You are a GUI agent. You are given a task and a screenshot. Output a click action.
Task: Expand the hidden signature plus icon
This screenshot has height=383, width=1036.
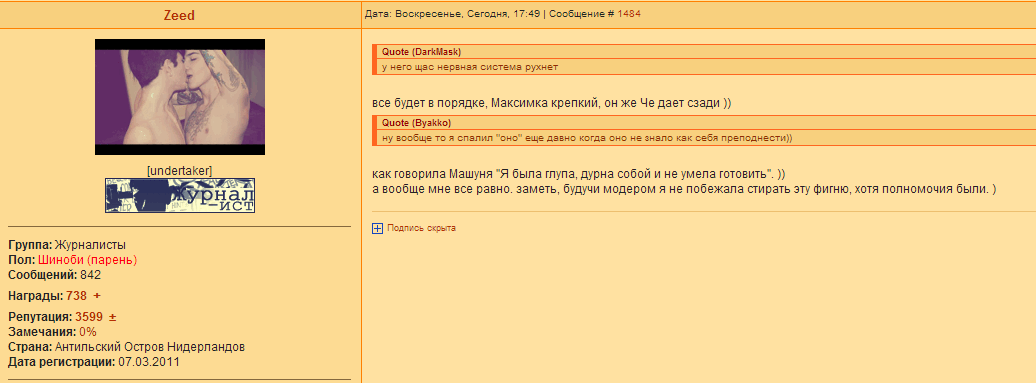click(377, 228)
